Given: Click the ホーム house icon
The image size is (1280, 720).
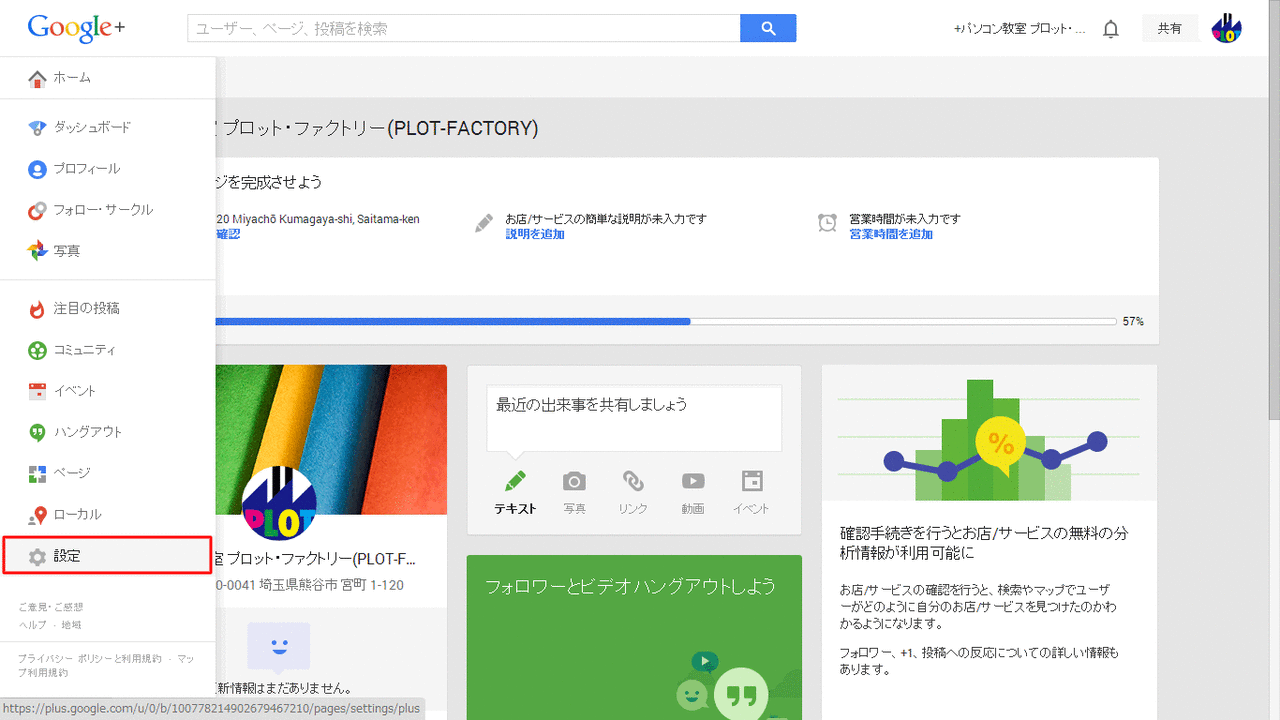Looking at the screenshot, I should (x=37, y=78).
